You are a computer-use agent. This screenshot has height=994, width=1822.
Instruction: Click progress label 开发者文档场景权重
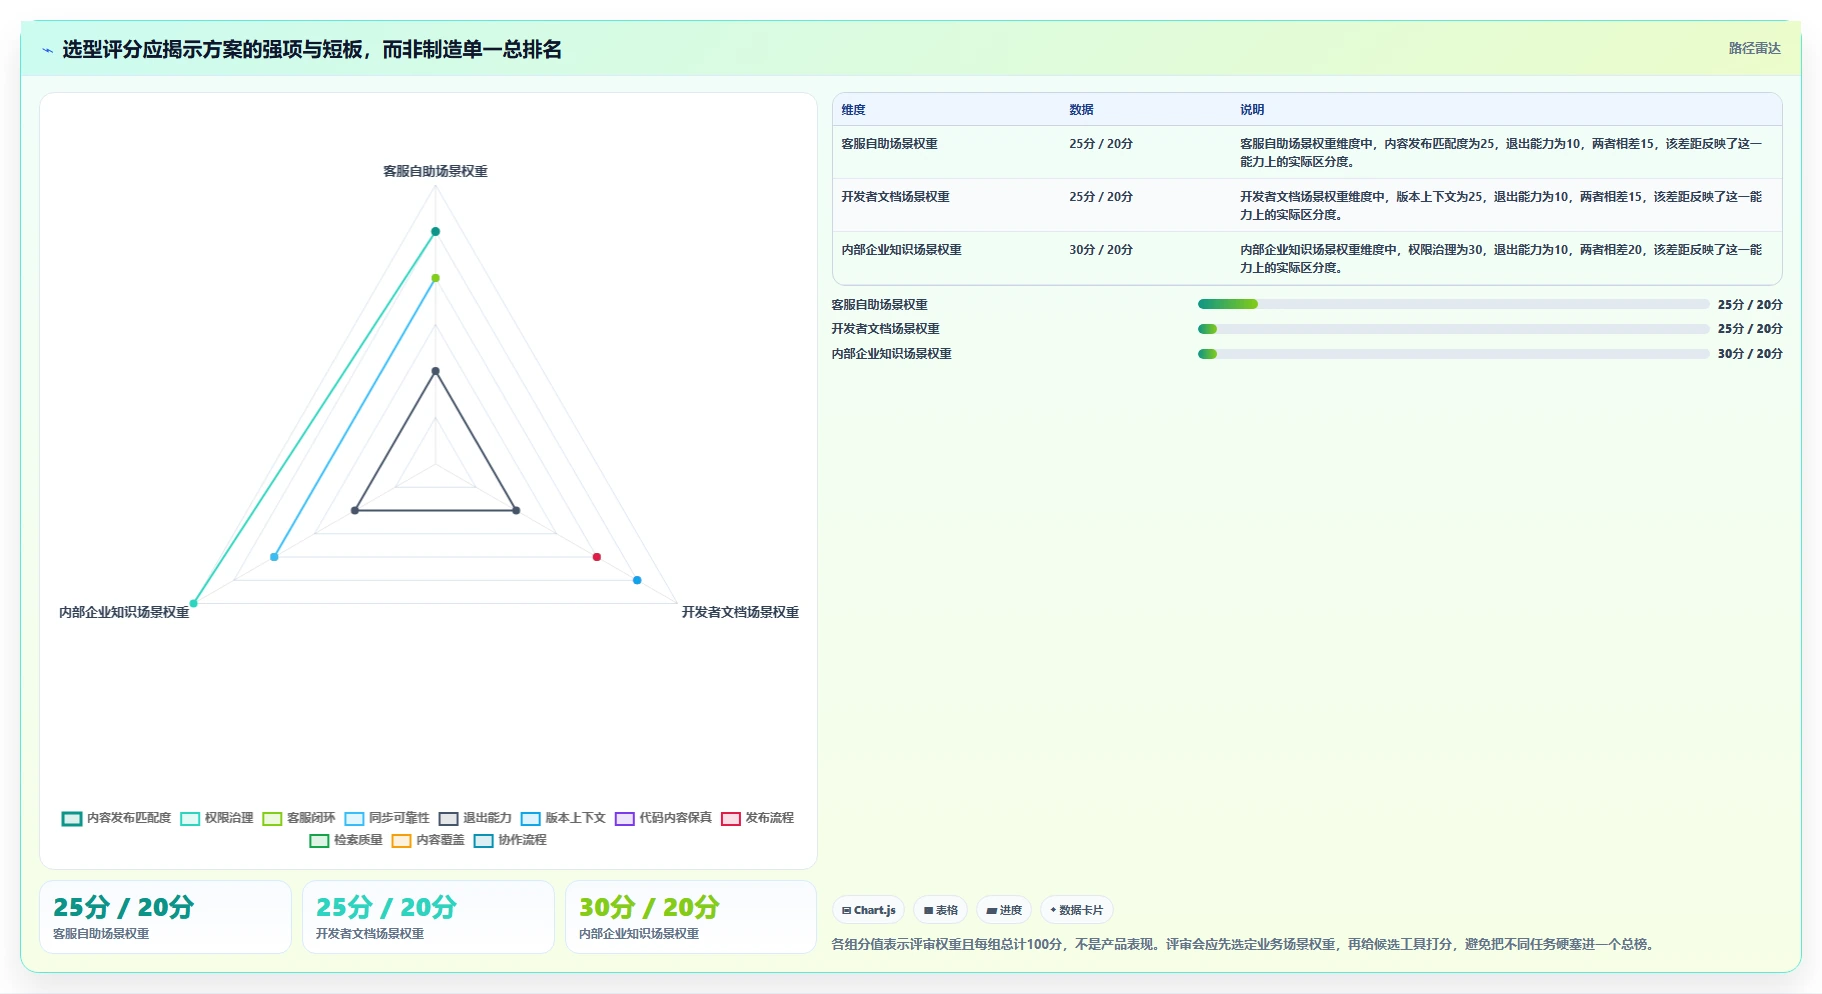pos(886,329)
